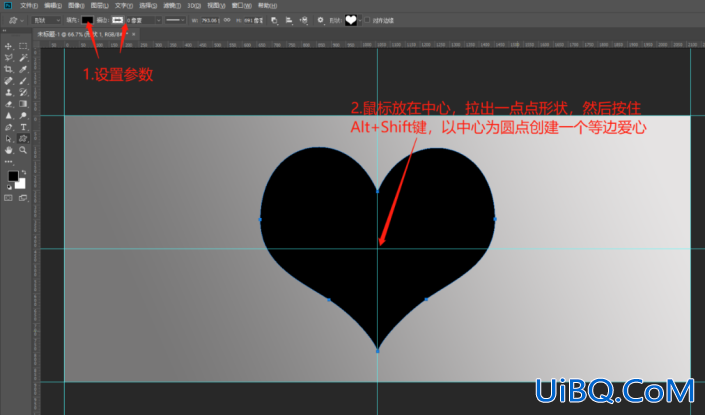This screenshot has width=705, height=415.
Task: Open the 视图 (View) menu
Action: click(x=216, y=5)
